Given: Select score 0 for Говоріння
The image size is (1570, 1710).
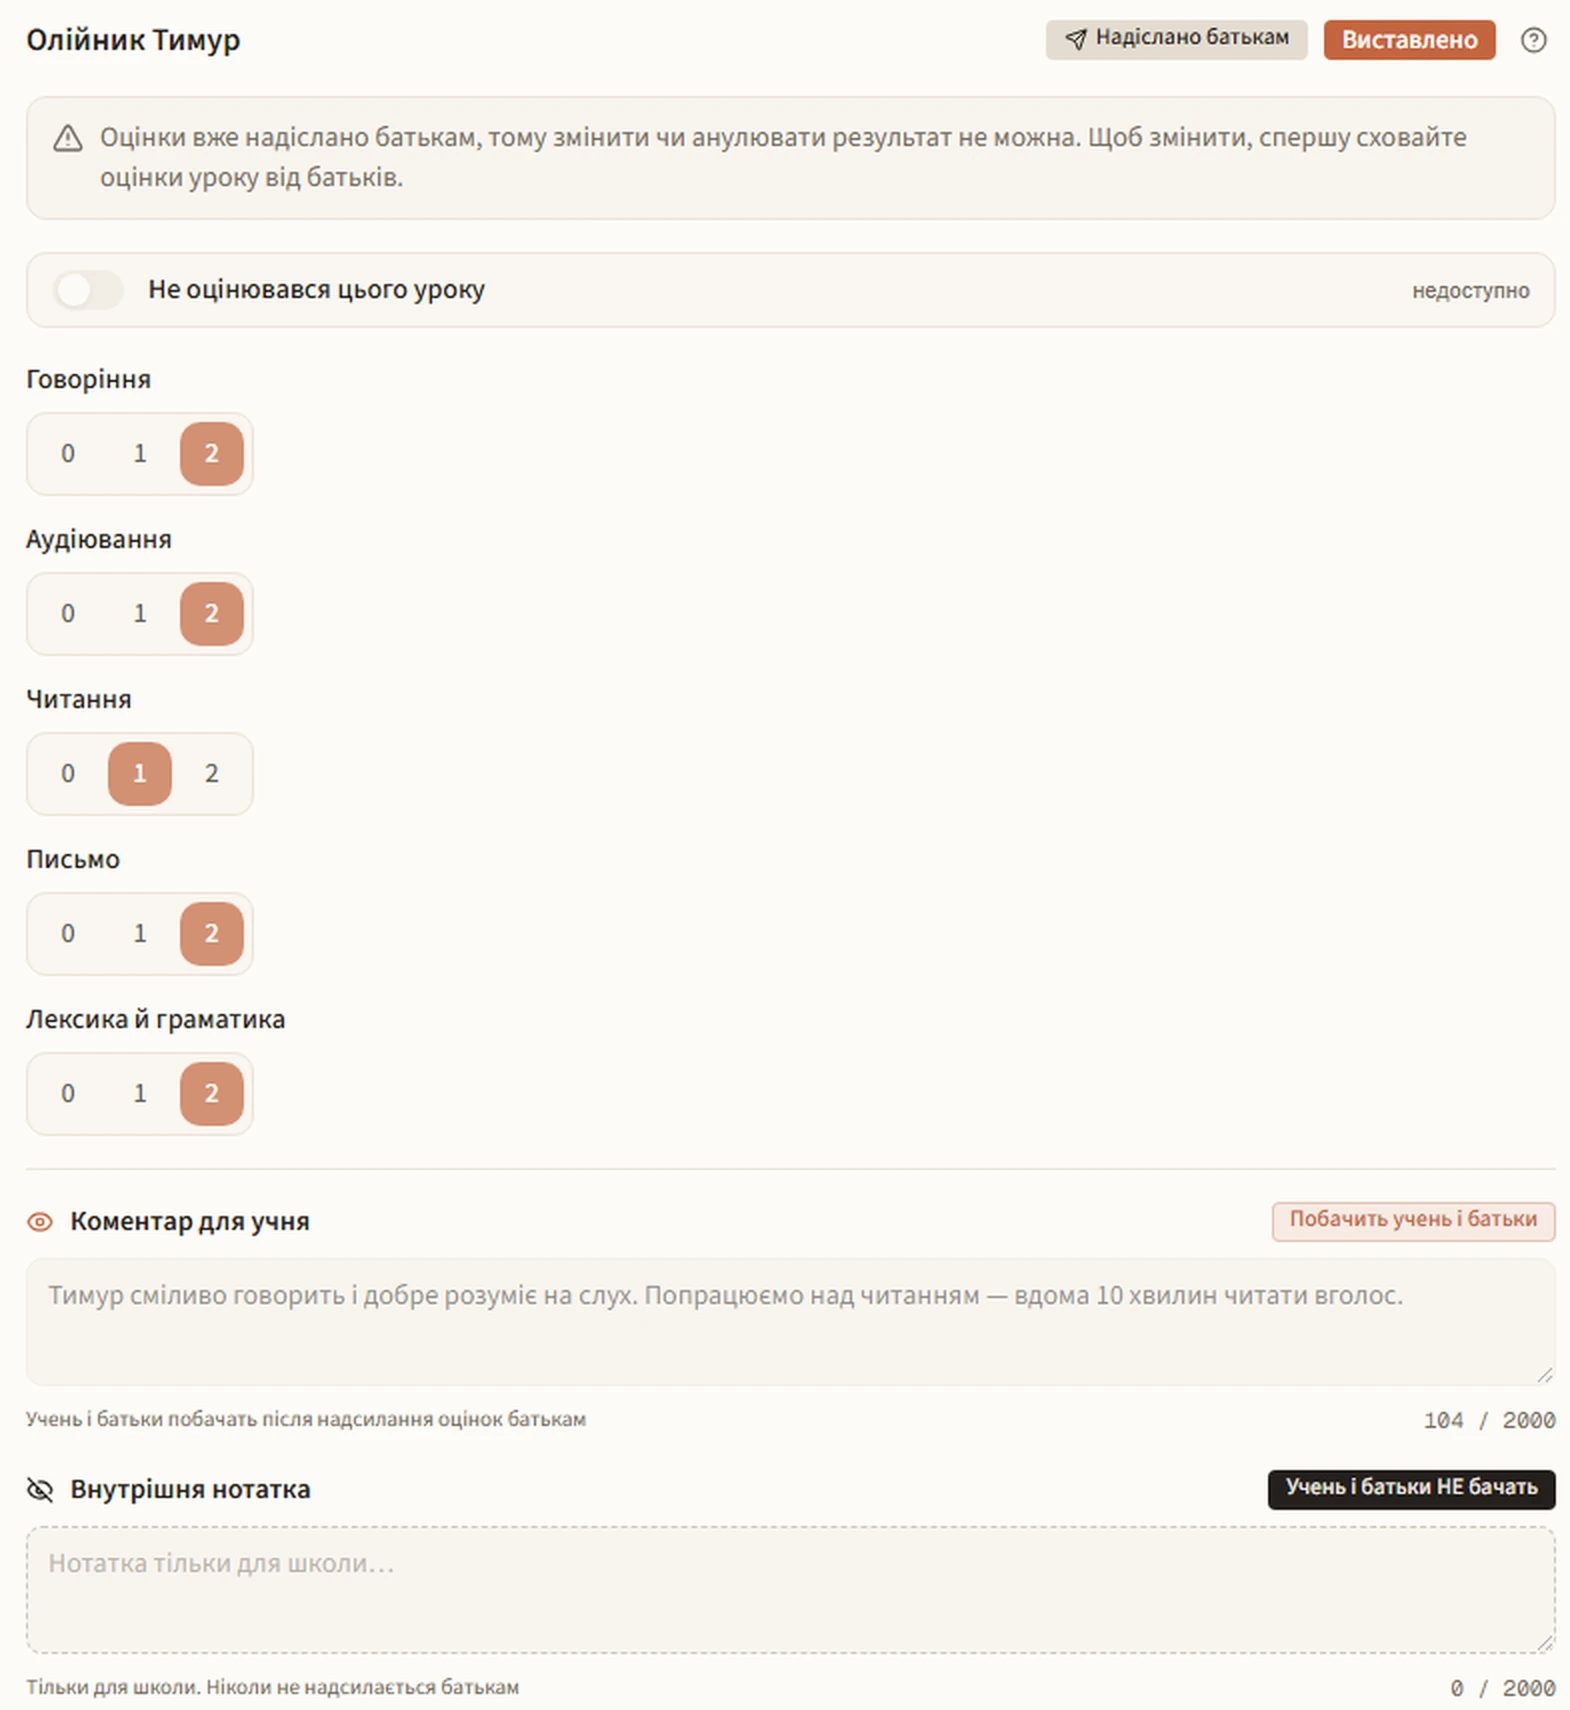Looking at the screenshot, I should (x=68, y=453).
